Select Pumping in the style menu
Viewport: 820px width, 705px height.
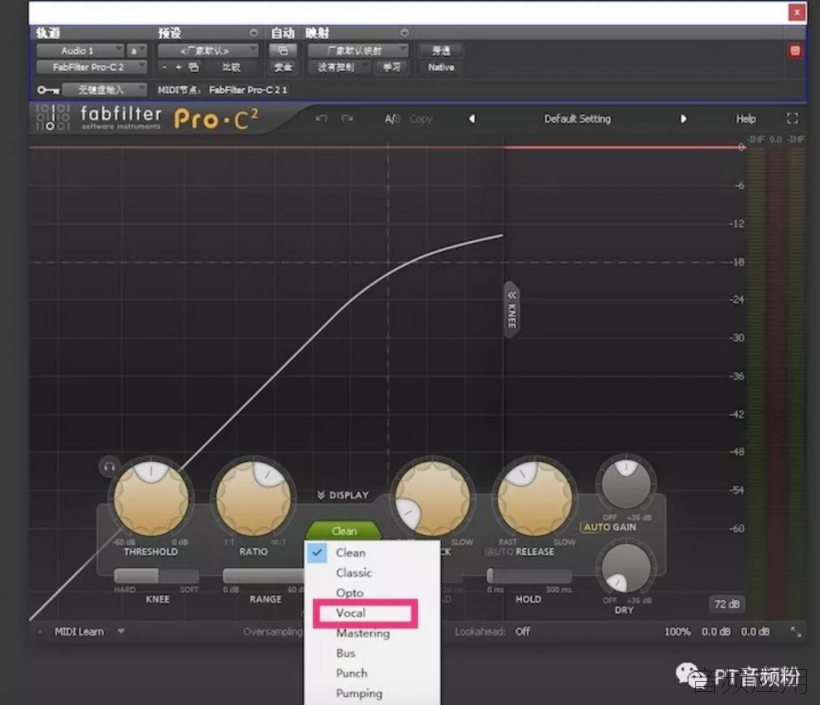[x=371, y=693]
